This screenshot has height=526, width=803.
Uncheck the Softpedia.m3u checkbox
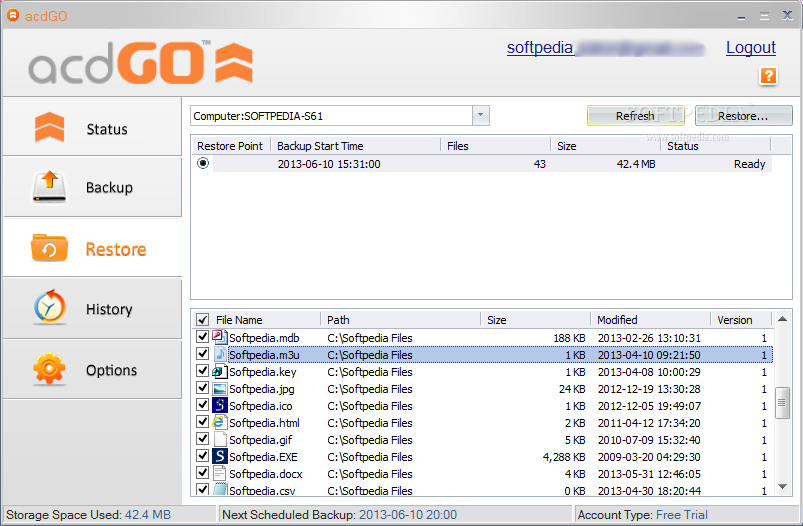click(202, 354)
